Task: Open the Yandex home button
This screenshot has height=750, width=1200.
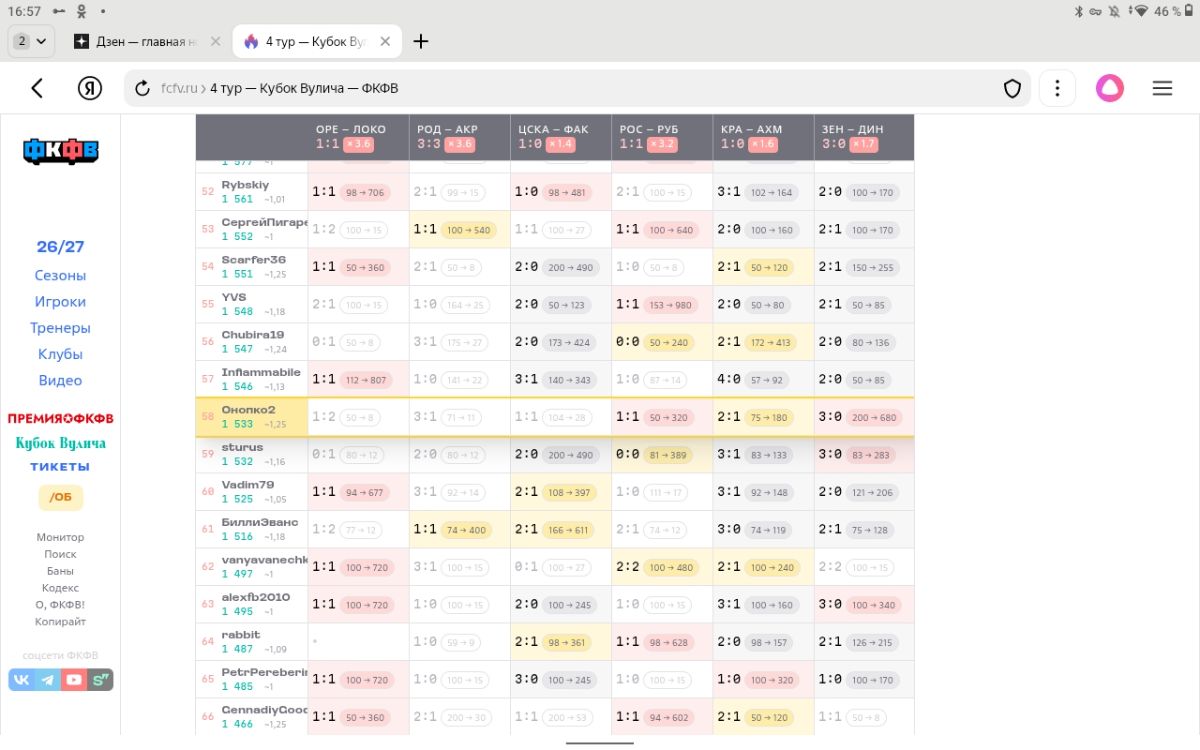Action: click(x=90, y=88)
